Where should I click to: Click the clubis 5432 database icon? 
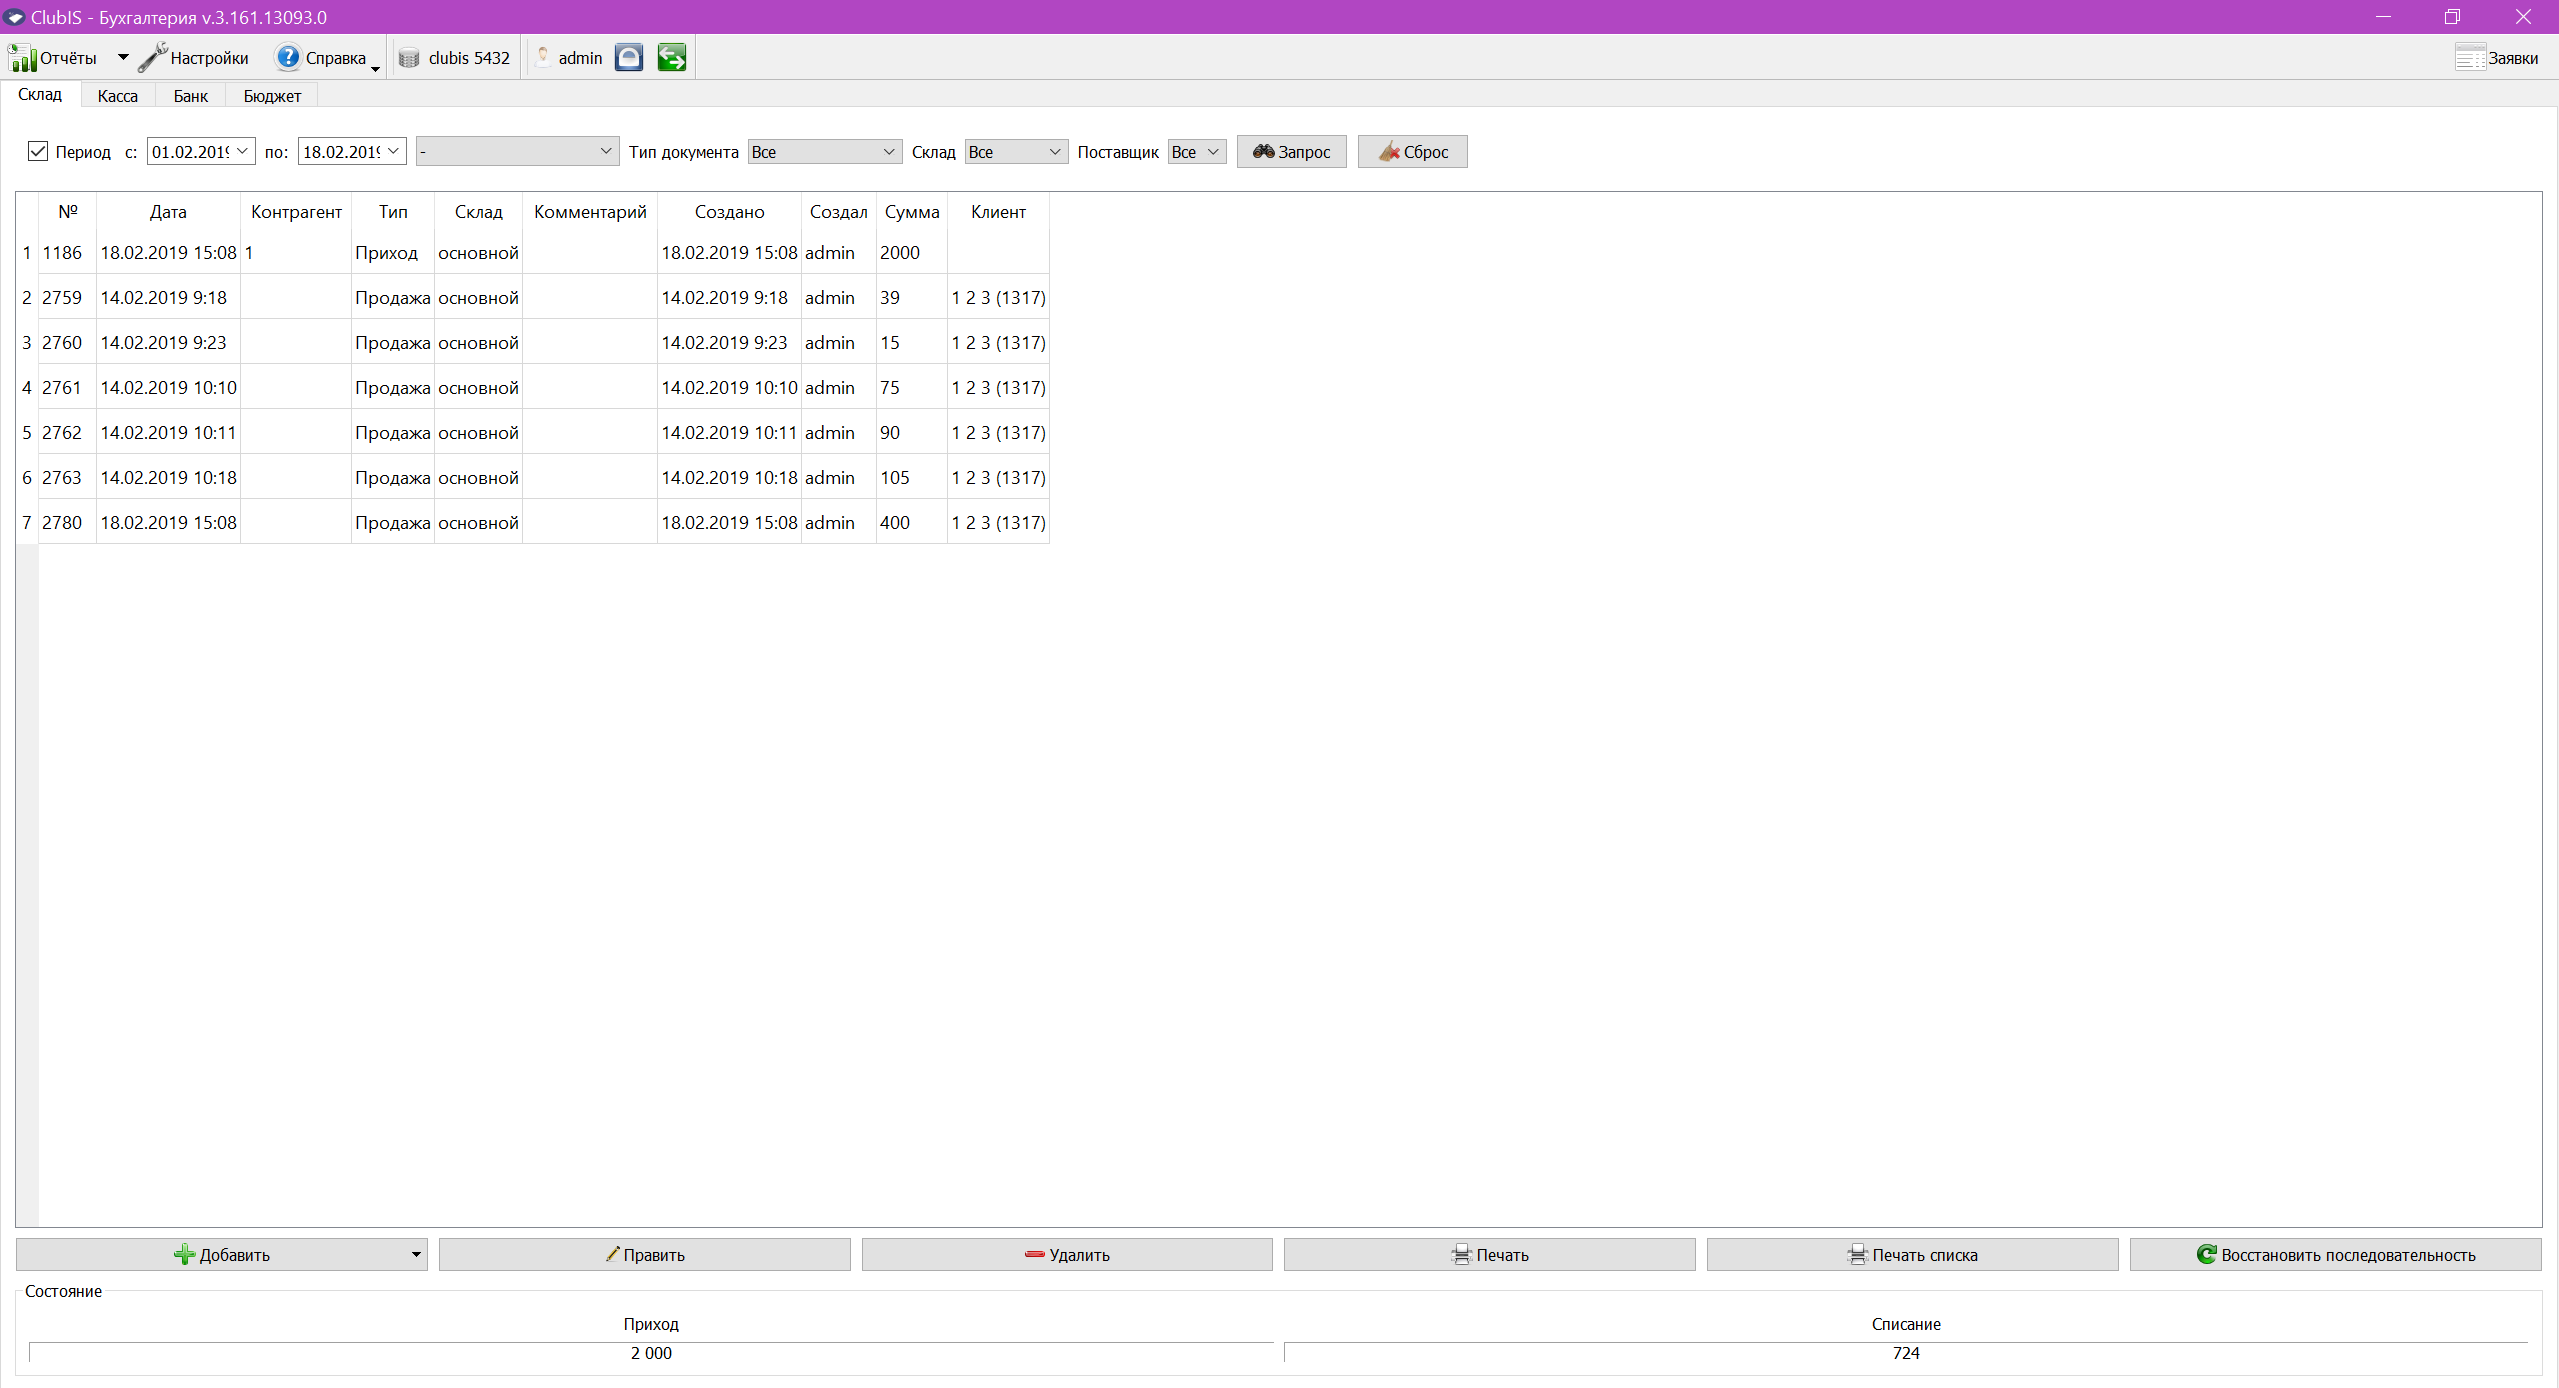click(409, 58)
